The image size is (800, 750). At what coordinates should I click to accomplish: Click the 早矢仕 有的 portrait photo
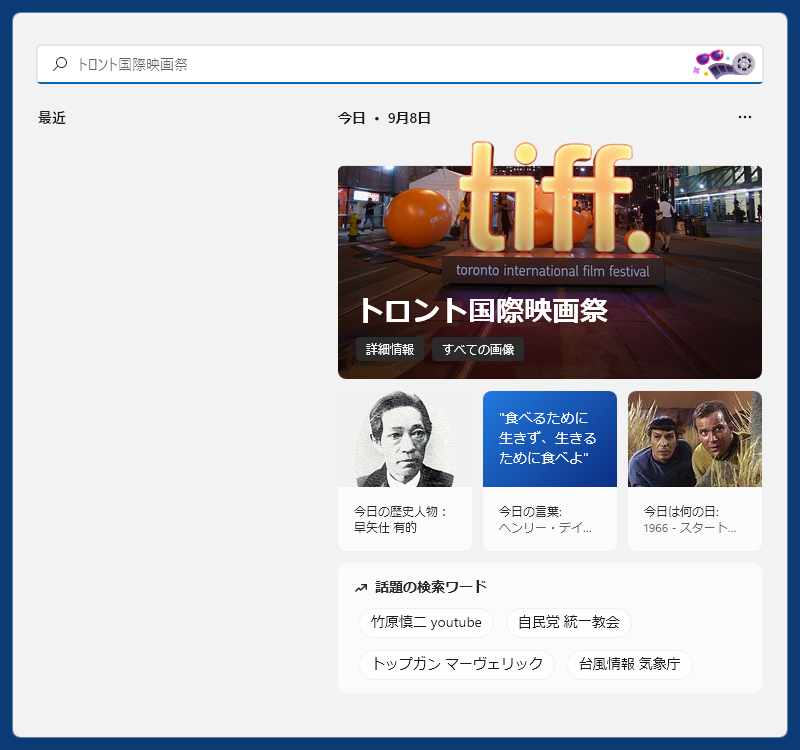point(404,439)
